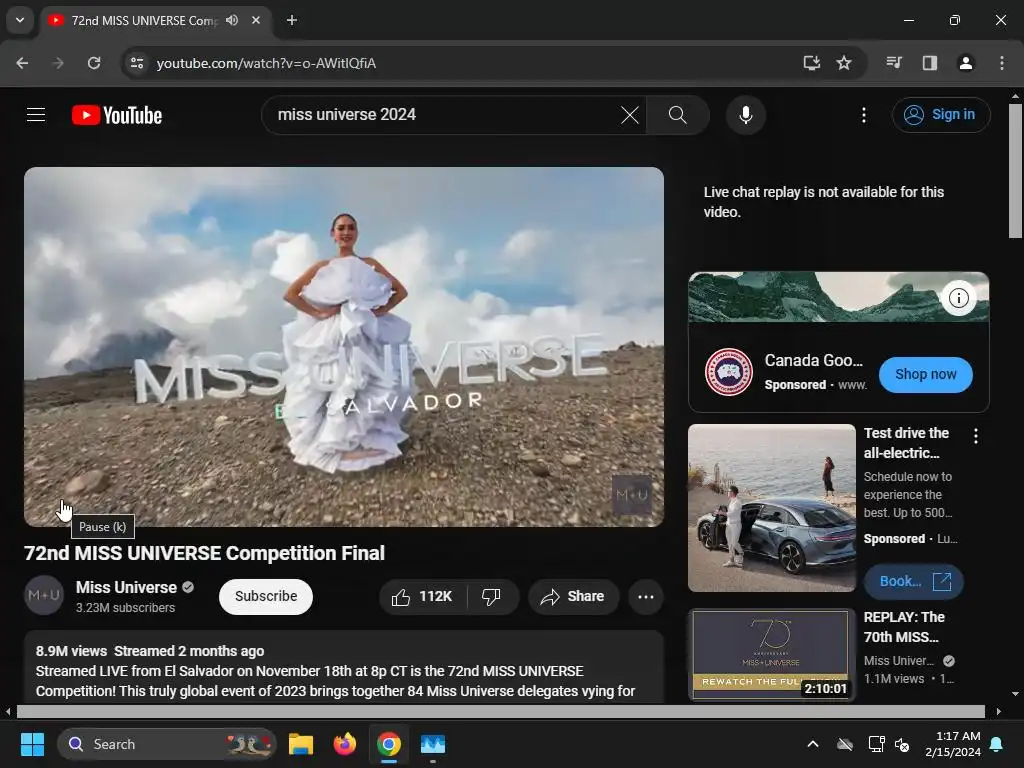
Task: Open the notification bell in taskbar
Action: [x=997, y=744]
